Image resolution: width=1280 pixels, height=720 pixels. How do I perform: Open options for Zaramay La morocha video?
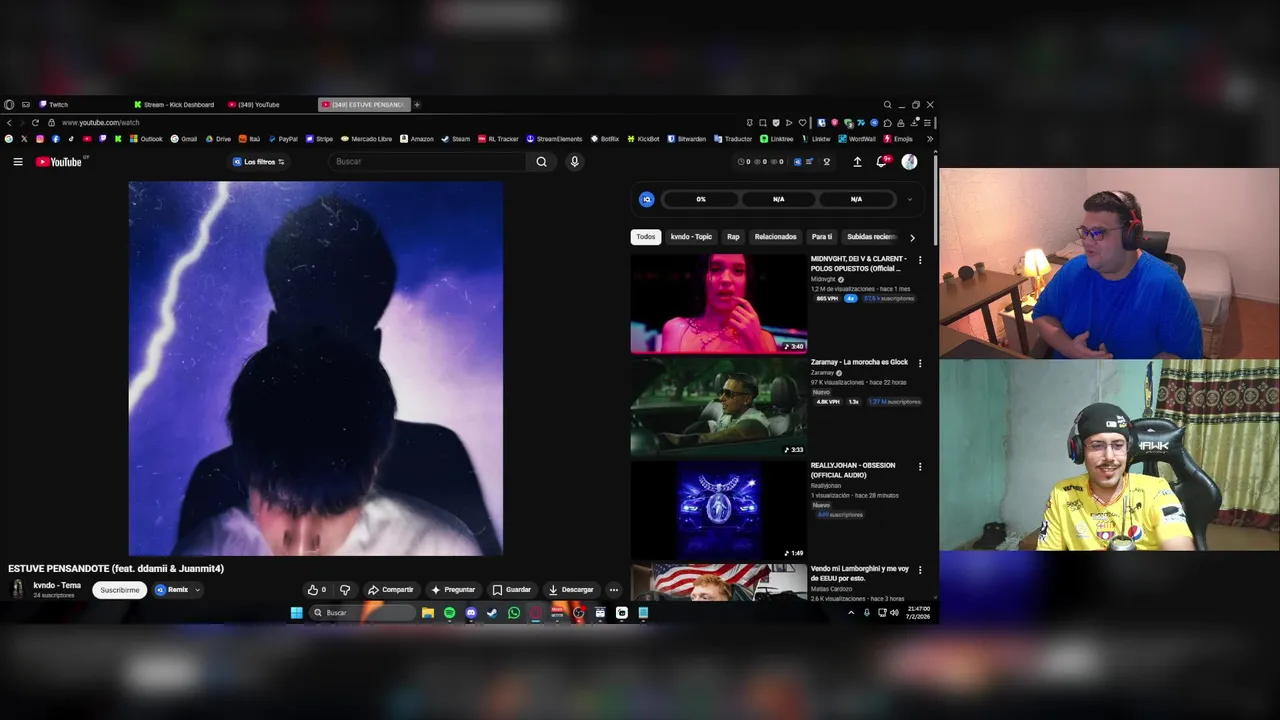pyautogui.click(x=920, y=363)
